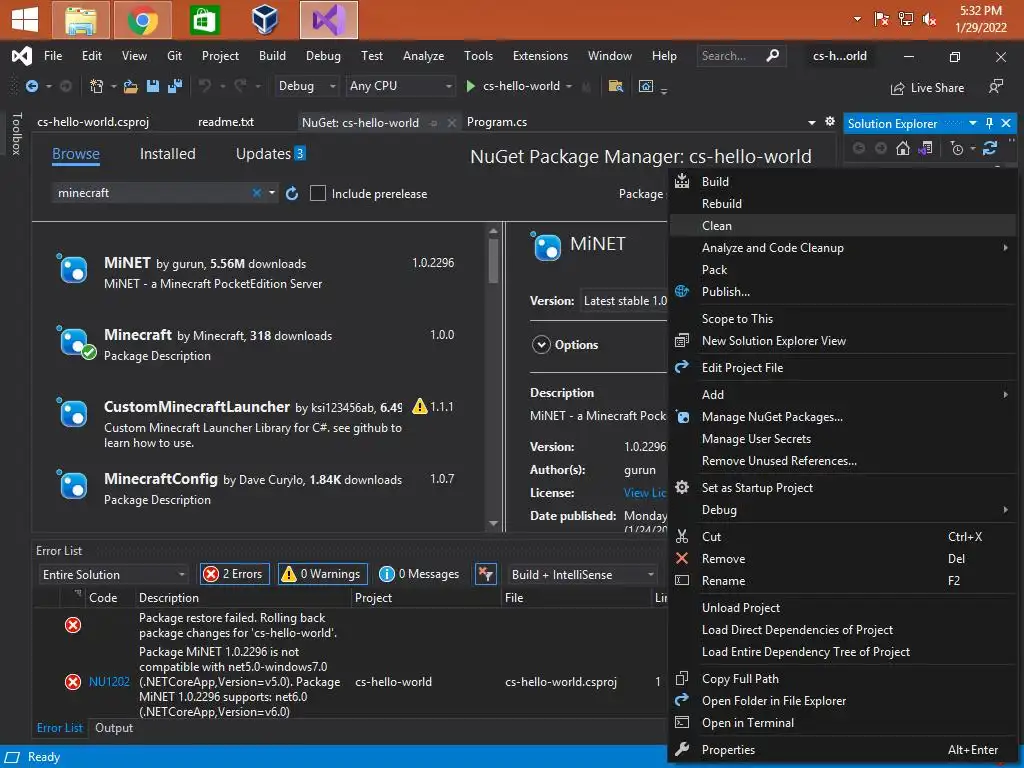Click the MiNET package icon in results list

[x=72, y=269]
